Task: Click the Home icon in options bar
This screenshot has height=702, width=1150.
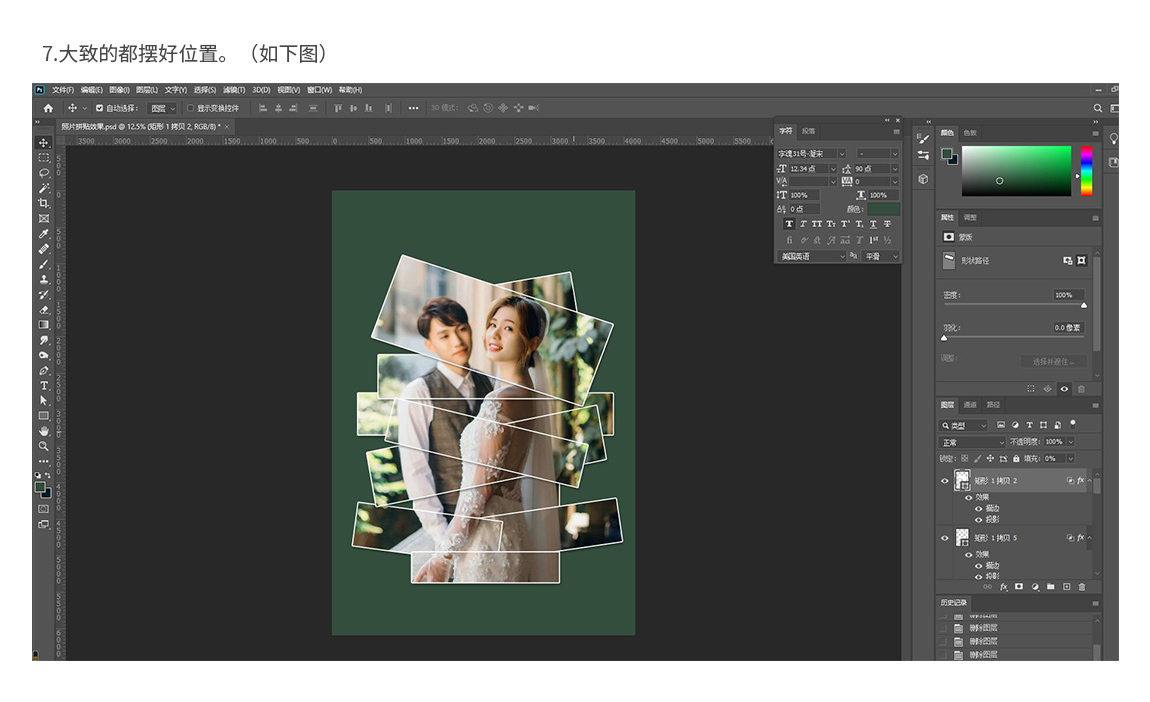Action: click(48, 108)
